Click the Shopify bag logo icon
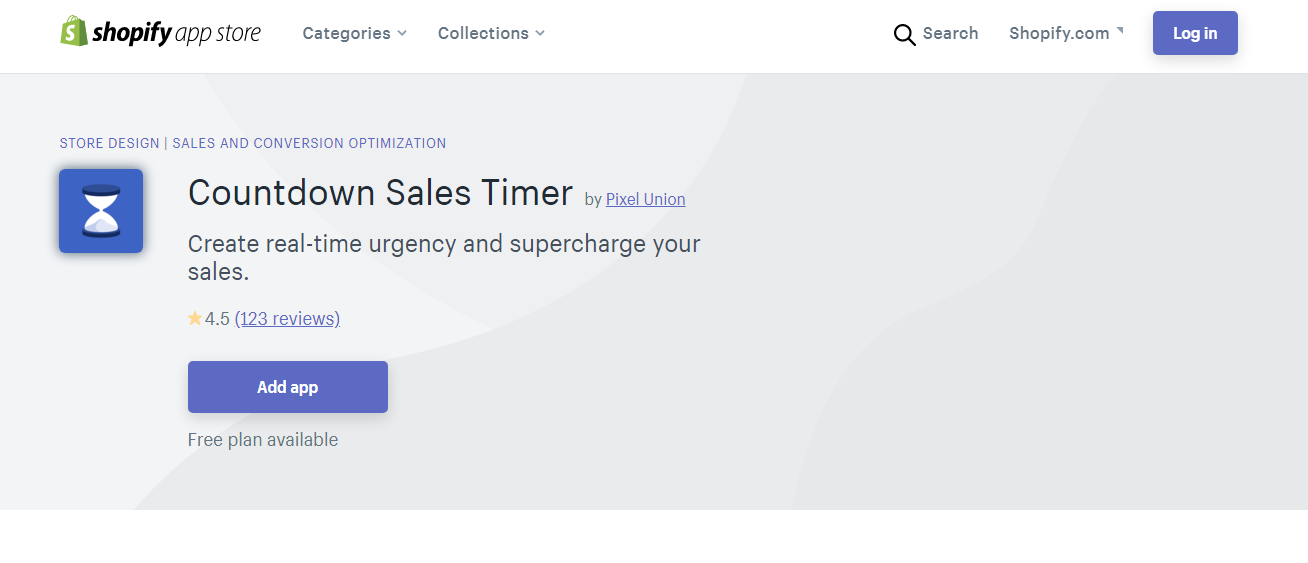Screen dimensions: 1308x563 point(74,32)
